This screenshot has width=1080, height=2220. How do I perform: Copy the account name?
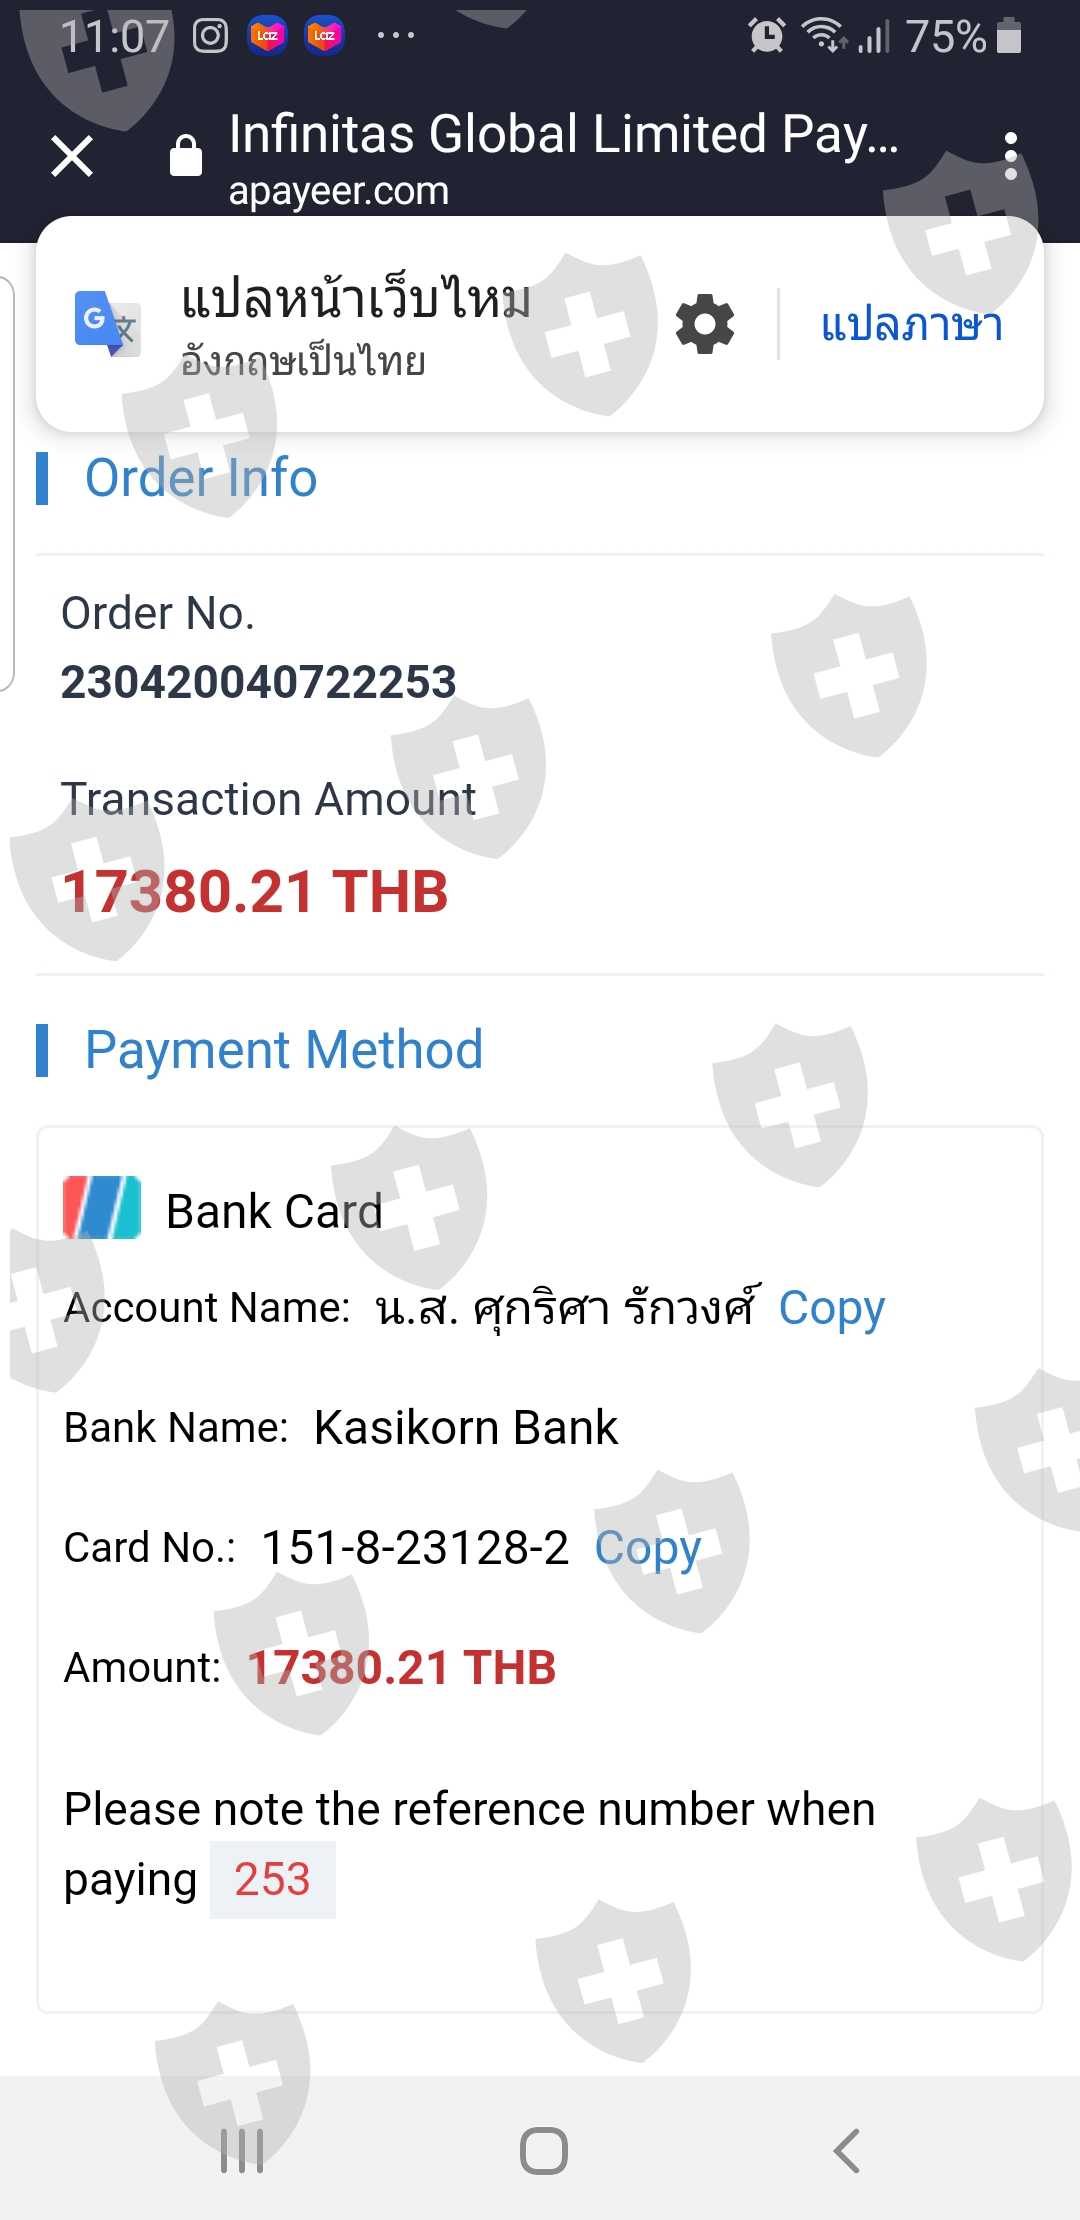(832, 1307)
